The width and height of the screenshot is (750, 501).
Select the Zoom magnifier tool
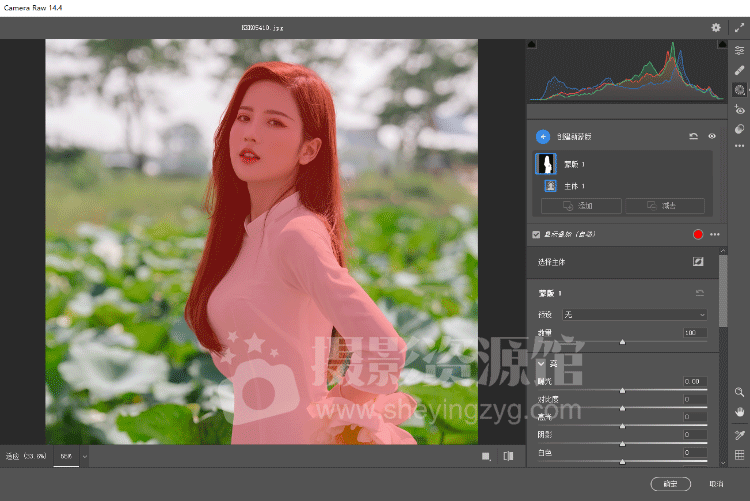point(739,392)
